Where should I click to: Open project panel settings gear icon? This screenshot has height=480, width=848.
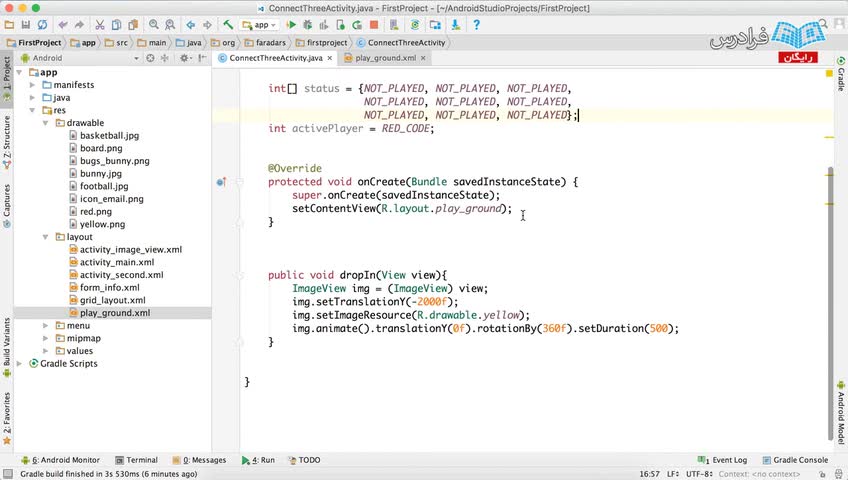184,58
